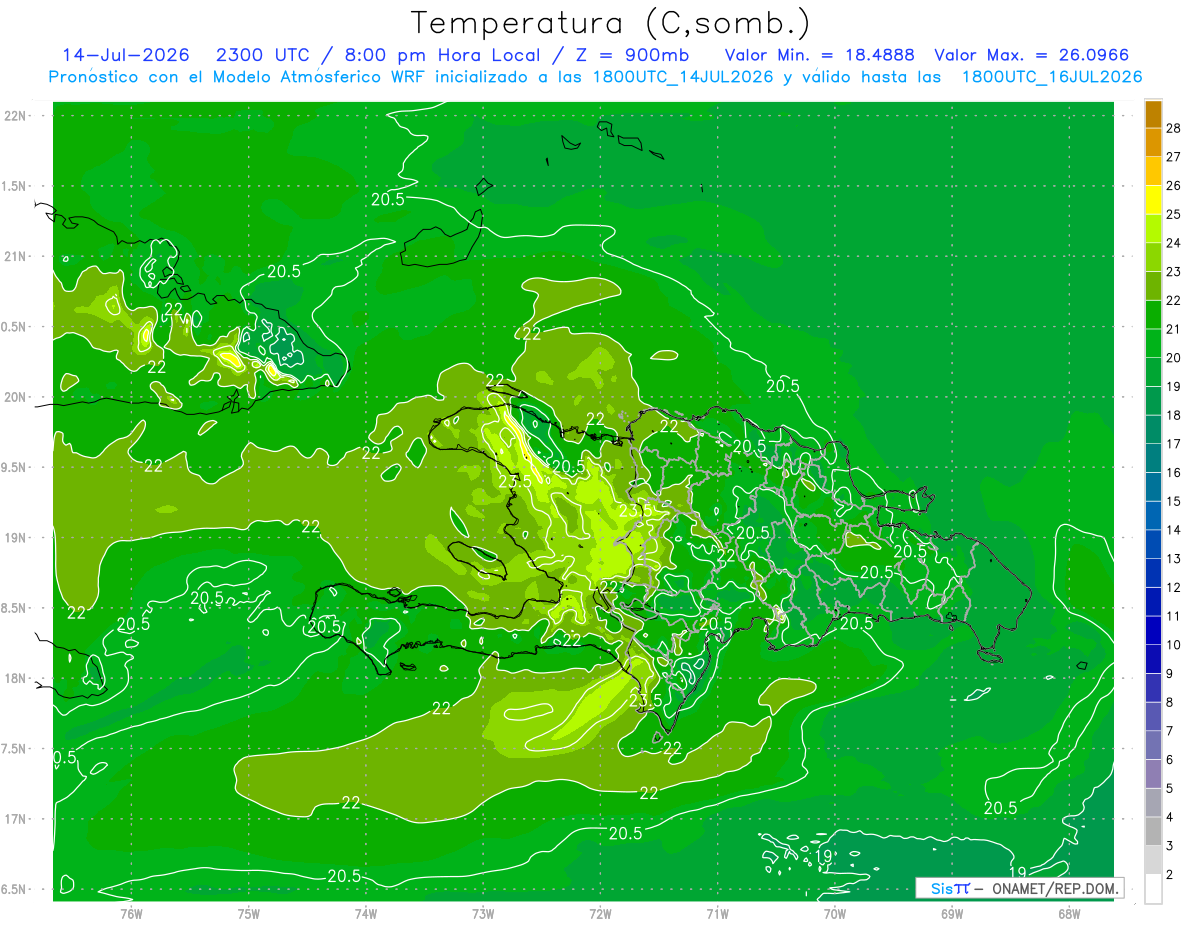Select the level text "Z = 900mb"
The height and width of the screenshot is (927, 1200).
(x=631, y=55)
